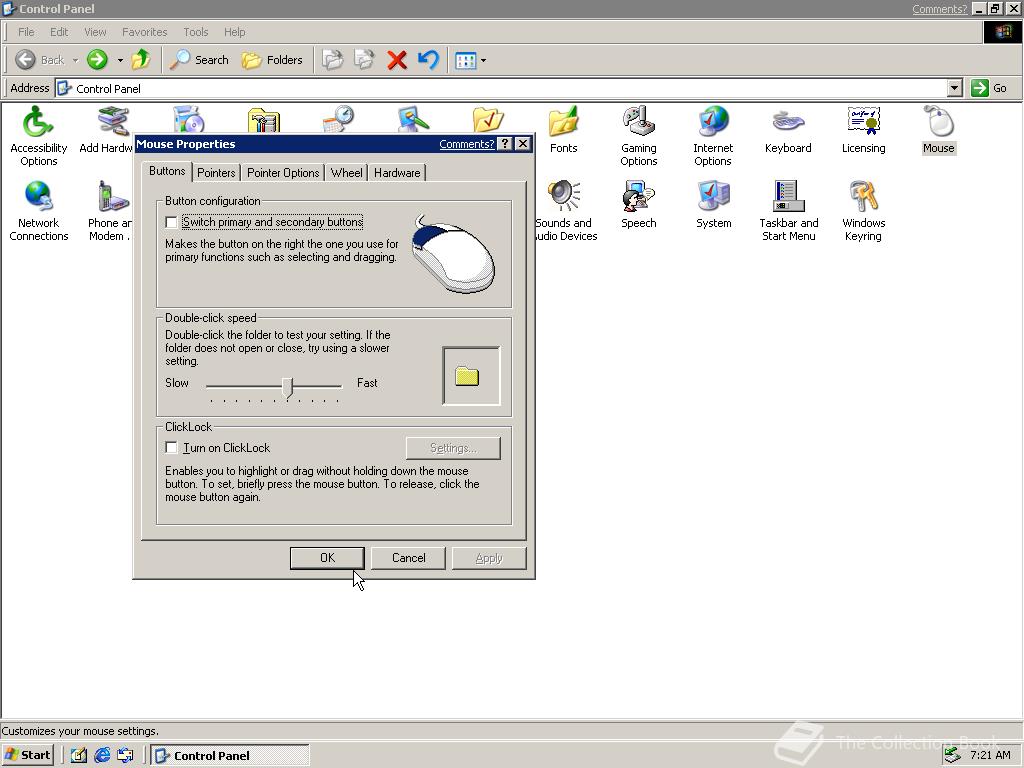
Task: Select the Mouse icon in Control Panel
Action: 938,130
